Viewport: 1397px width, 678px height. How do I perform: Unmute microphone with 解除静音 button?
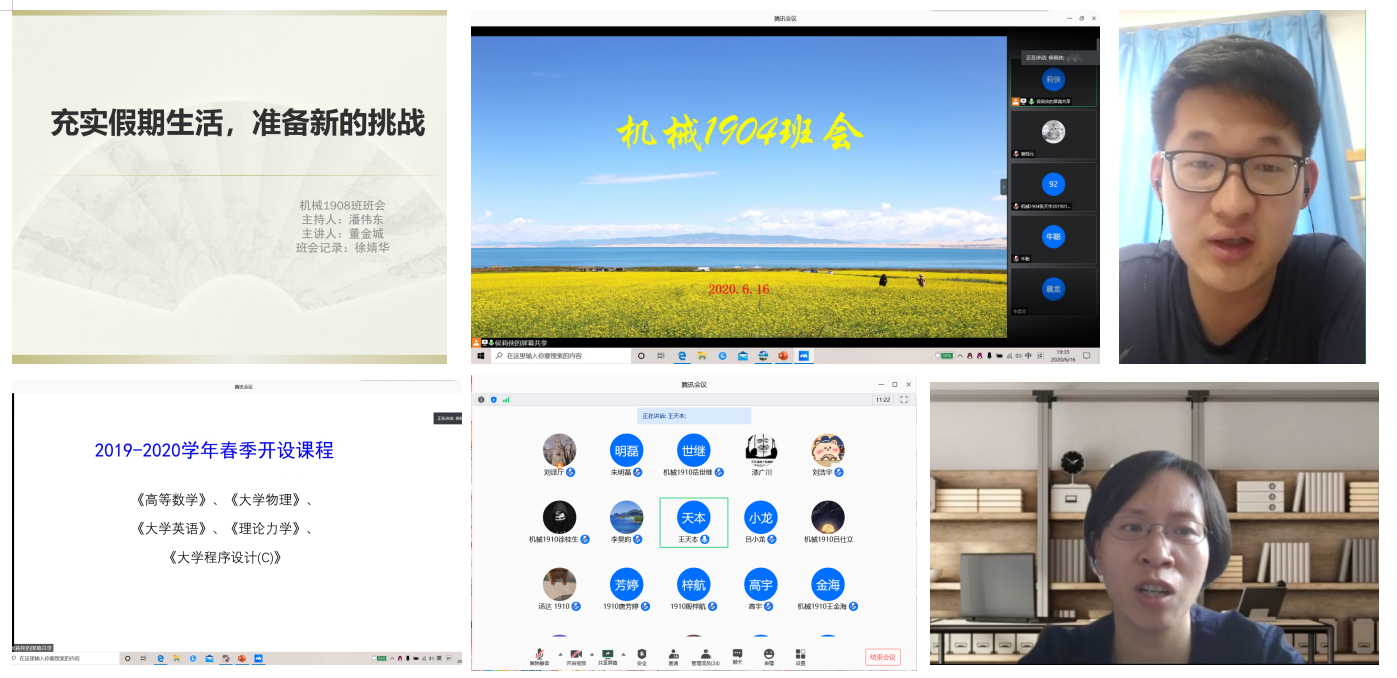(540, 655)
